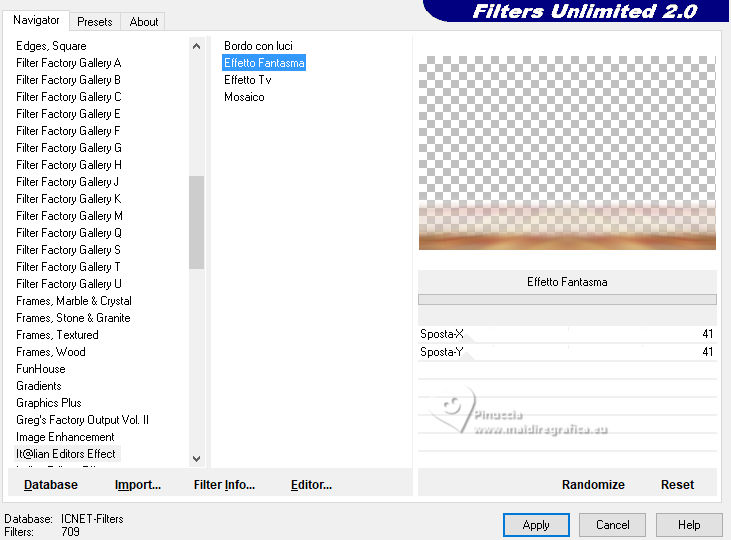Select Filter Factory Gallery T
This screenshot has height=540, width=731.
click(68, 267)
